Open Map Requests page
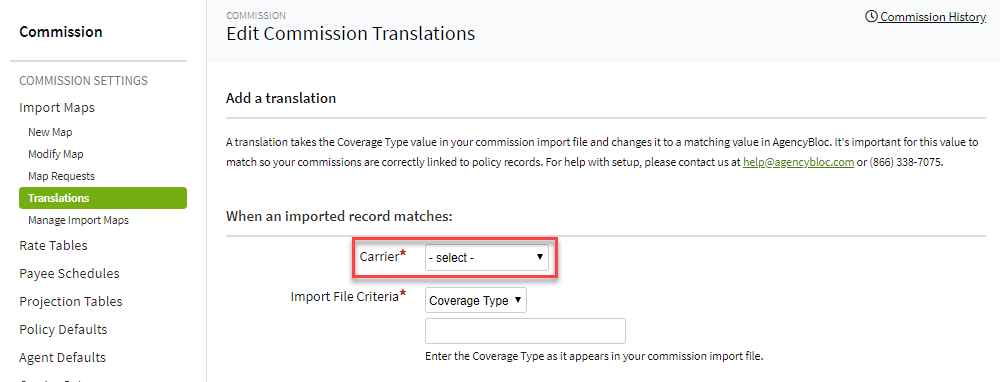Image resolution: width=1000 pixels, height=382 pixels. (x=61, y=176)
